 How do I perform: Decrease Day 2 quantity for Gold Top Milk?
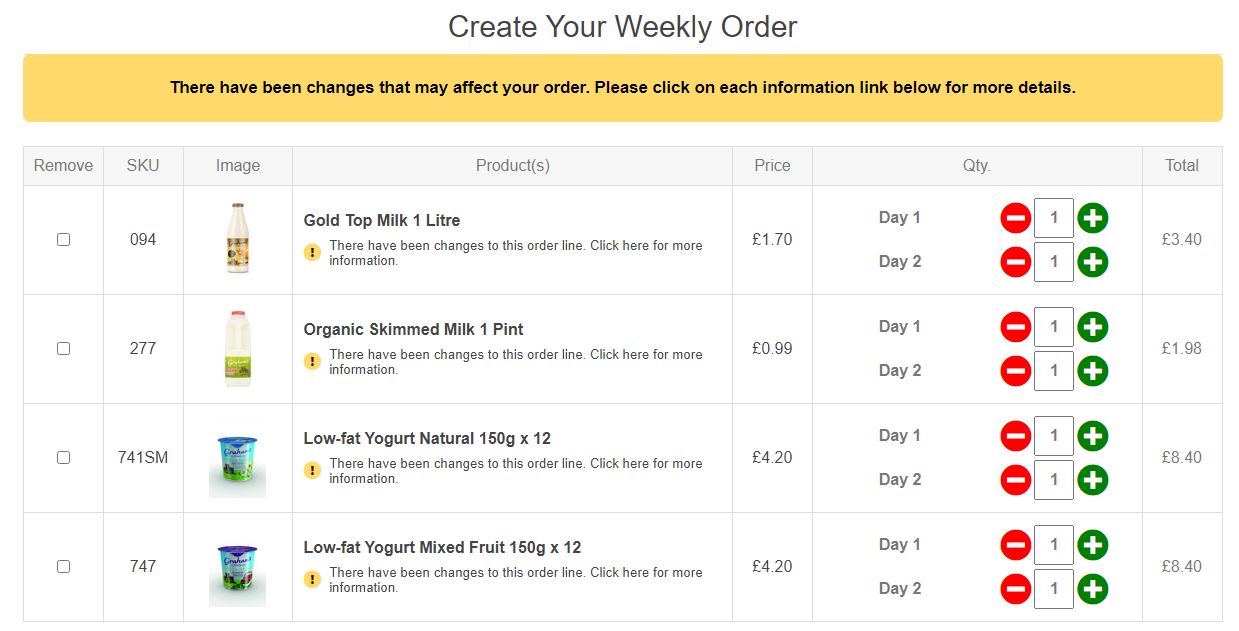(1015, 262)
